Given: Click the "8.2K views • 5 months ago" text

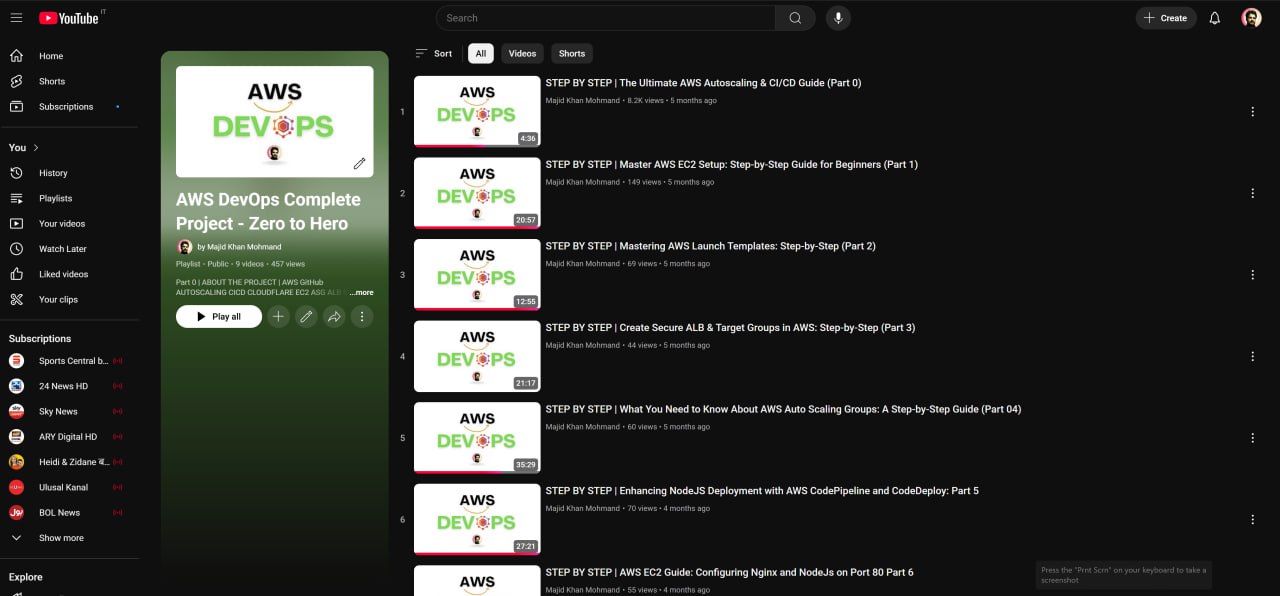Looking at the screenshot, I should 672,101.
